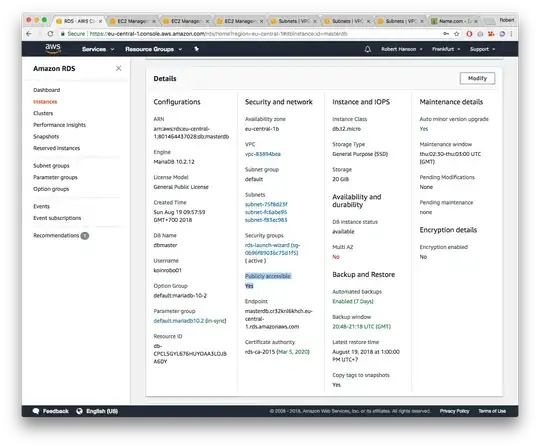Go back with the browser back arrow
The image size is (540, 448).
29,34
